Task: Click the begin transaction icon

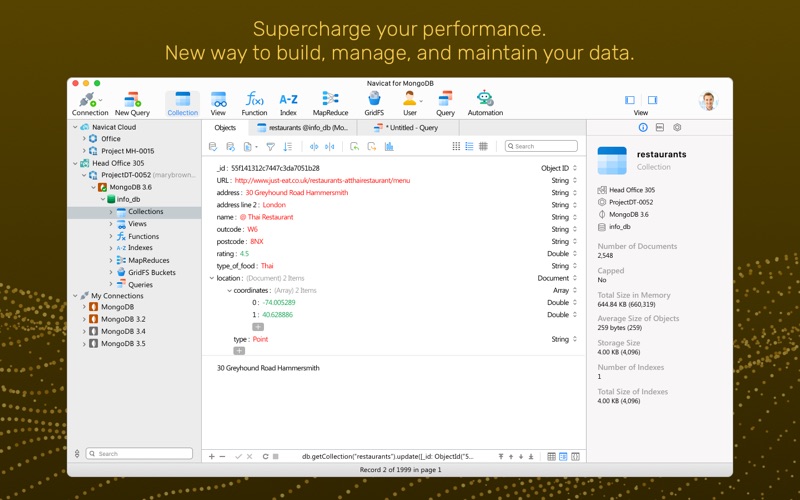Action: click(x=213, y=146)
